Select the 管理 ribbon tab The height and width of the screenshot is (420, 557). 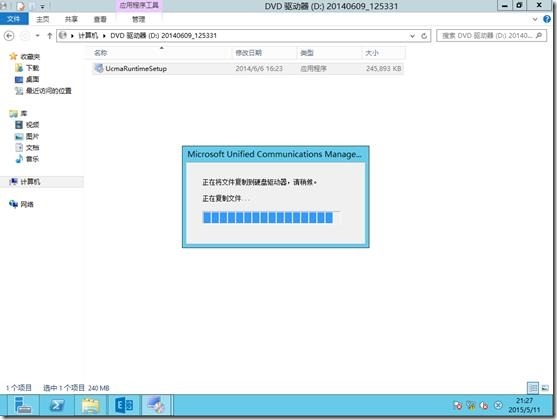(139, 19)
